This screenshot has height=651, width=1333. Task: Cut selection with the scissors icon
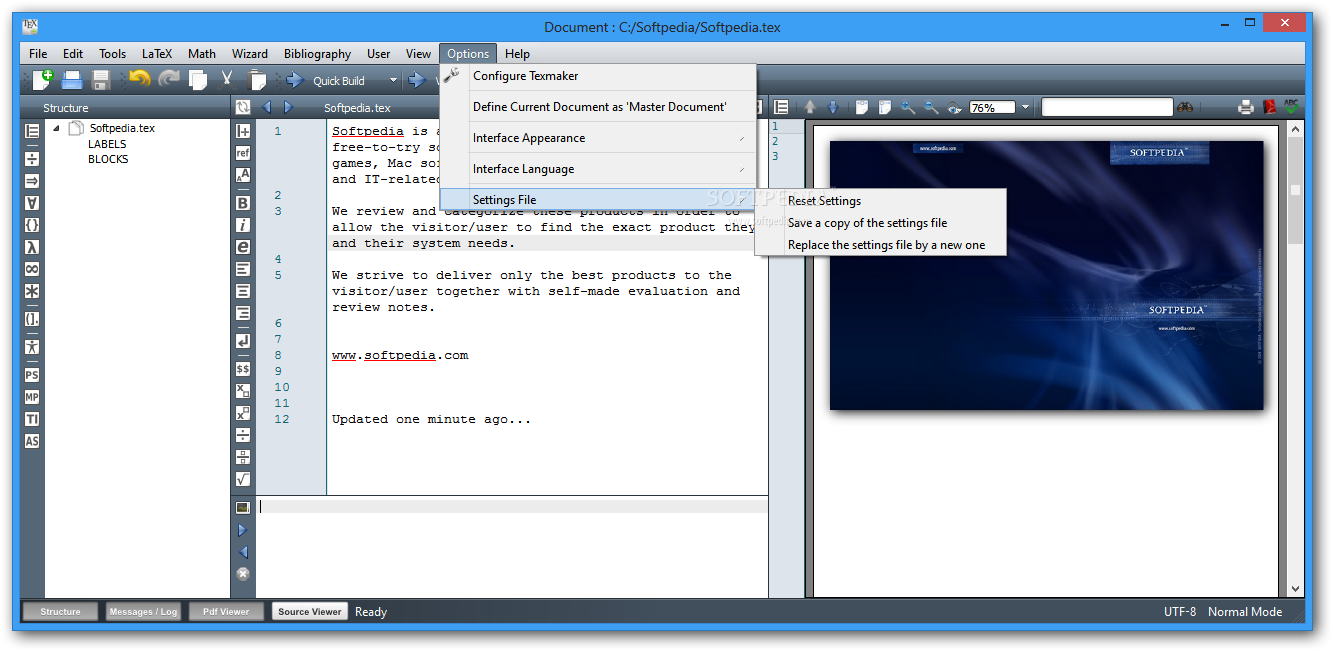(227, 80)
